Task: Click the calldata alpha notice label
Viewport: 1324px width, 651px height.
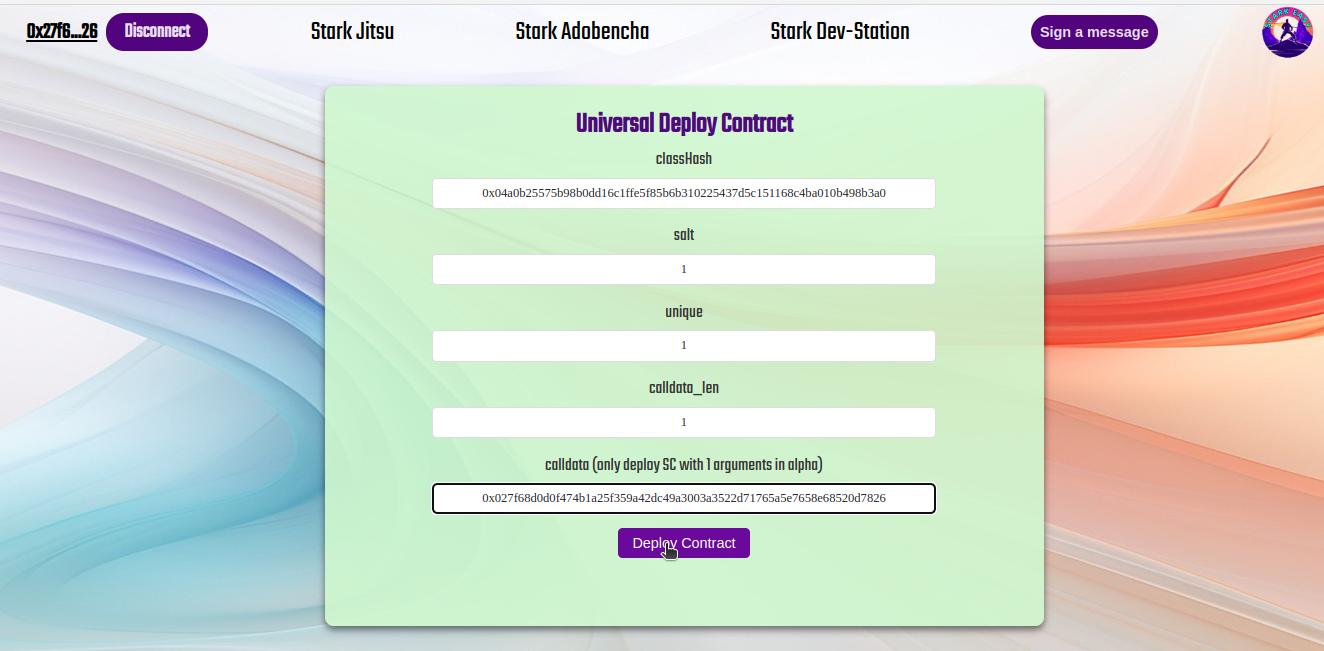Action: [x=684, y=465]
